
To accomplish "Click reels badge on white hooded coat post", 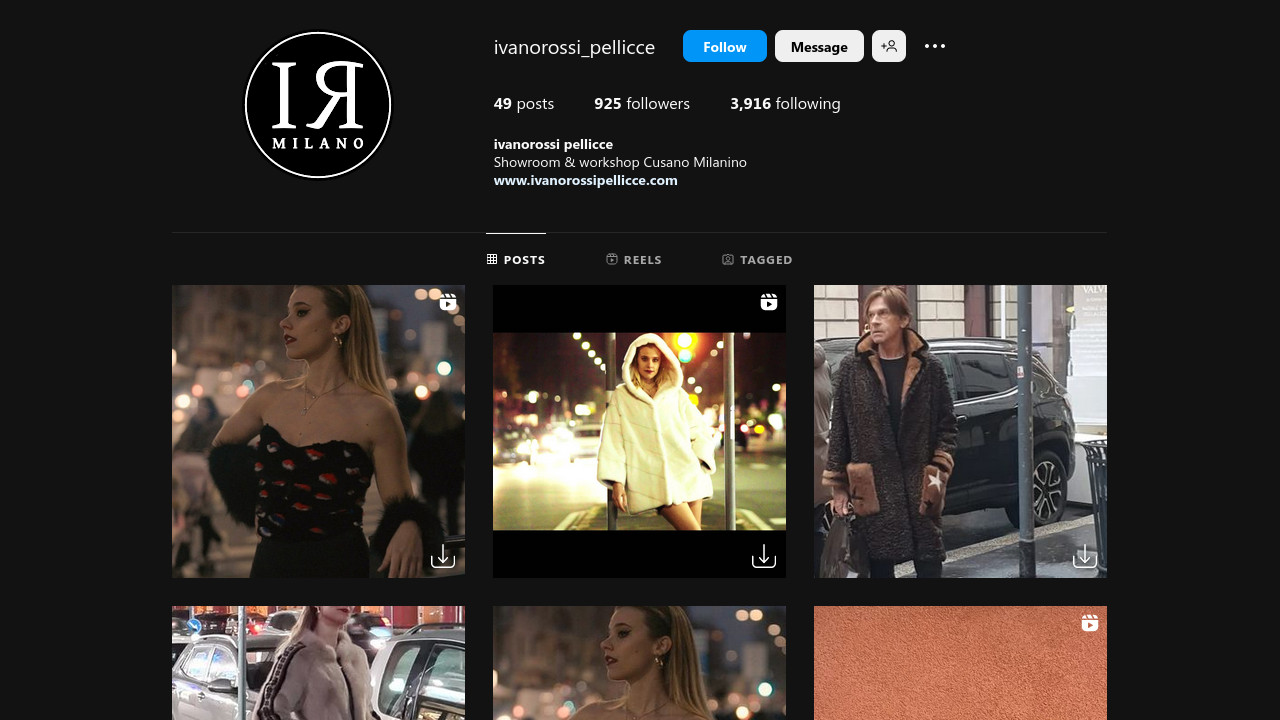I will pos(769,302).
